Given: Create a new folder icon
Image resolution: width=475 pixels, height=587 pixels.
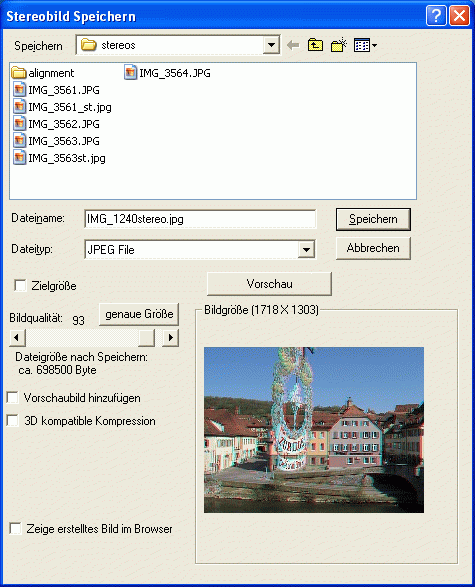Looking at the screenshot, I should click(x=339, y=45).
